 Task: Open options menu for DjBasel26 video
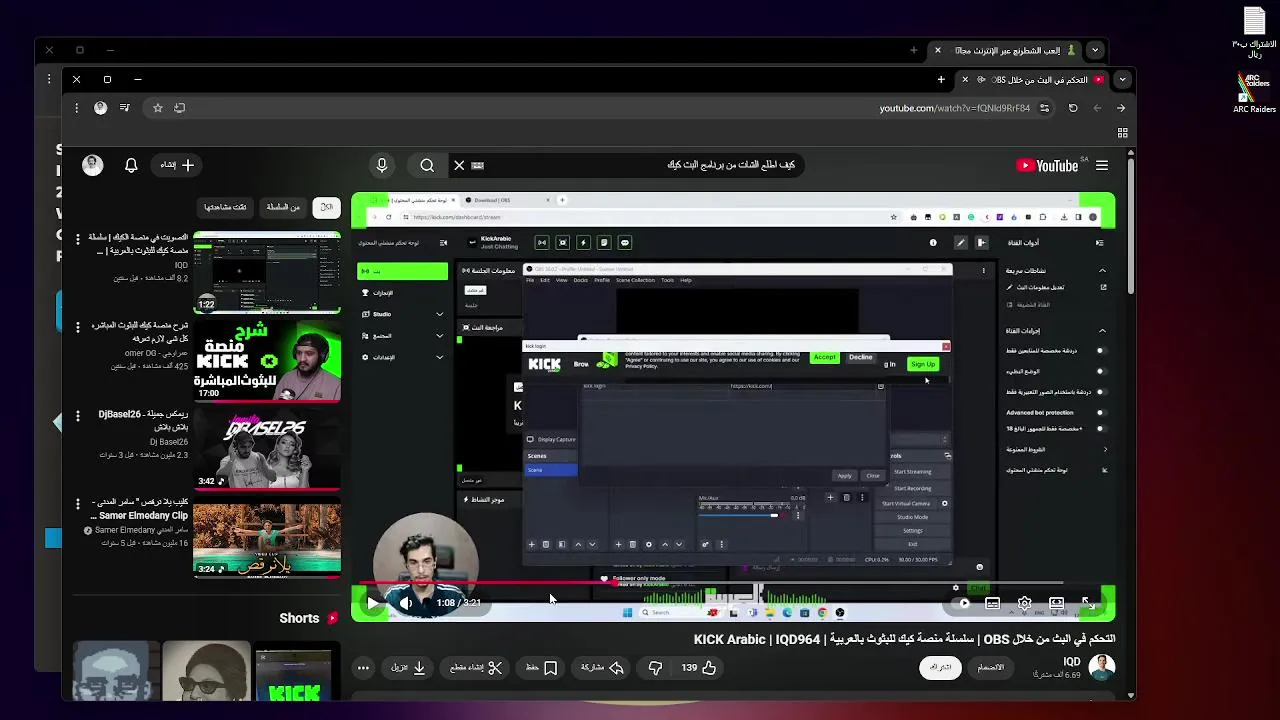pyautogui.click(x=77, y=415)
